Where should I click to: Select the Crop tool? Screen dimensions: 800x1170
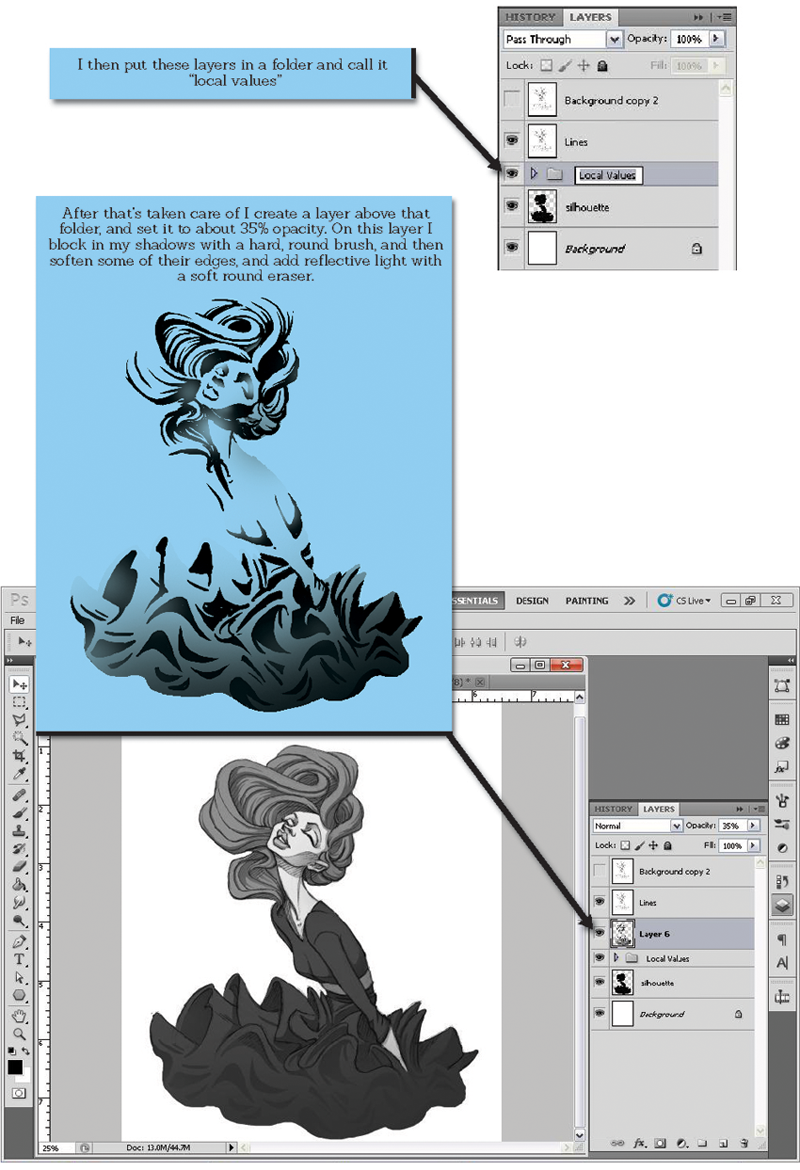19,758
